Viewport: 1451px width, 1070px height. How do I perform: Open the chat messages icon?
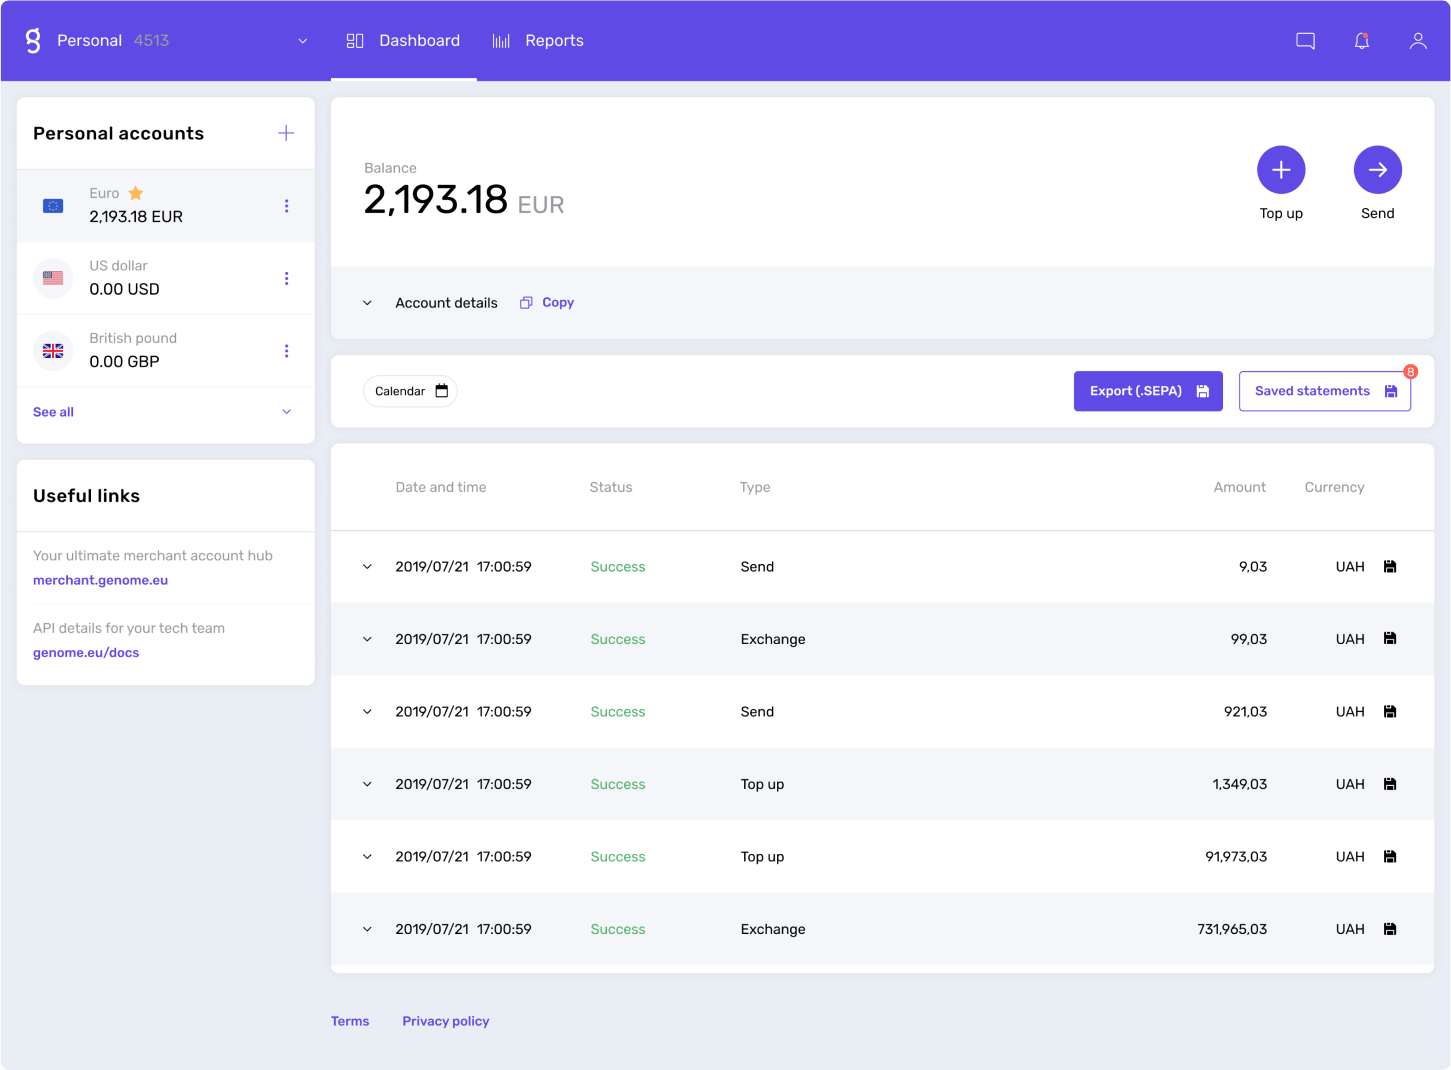[x=1305, y=41]
